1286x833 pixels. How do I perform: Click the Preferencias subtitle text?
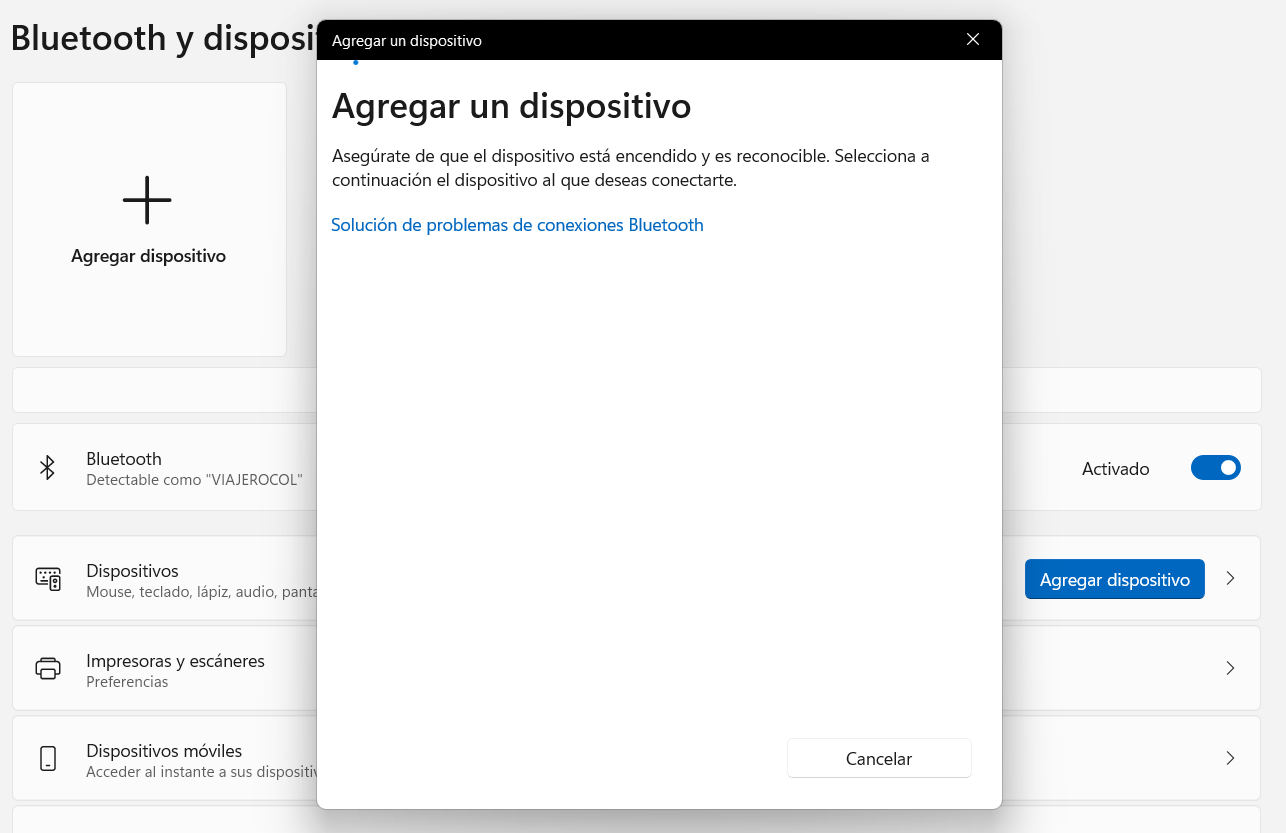coord(127,682)
